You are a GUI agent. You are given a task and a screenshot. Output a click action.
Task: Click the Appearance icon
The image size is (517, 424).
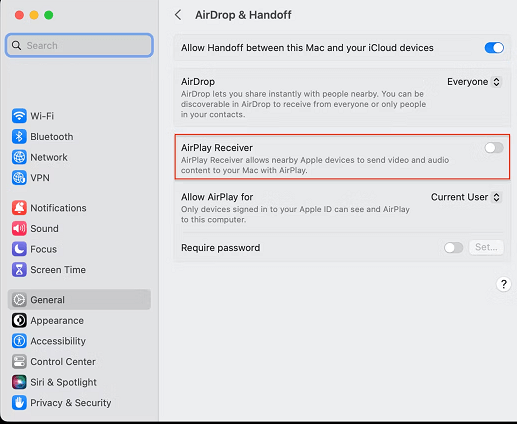tap(19, 320)
